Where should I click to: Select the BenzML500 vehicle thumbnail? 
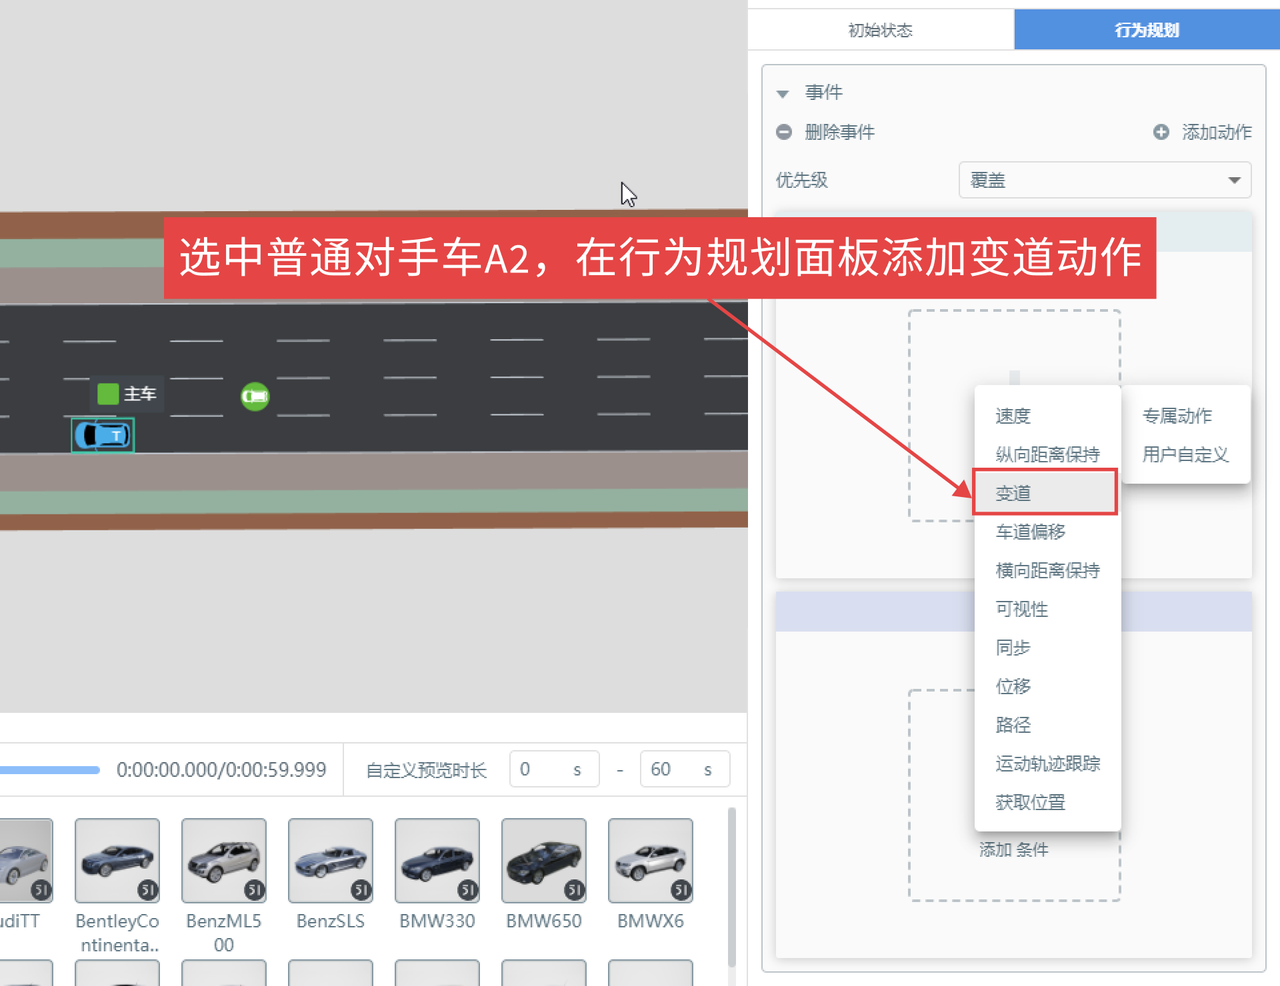(224, 861)
